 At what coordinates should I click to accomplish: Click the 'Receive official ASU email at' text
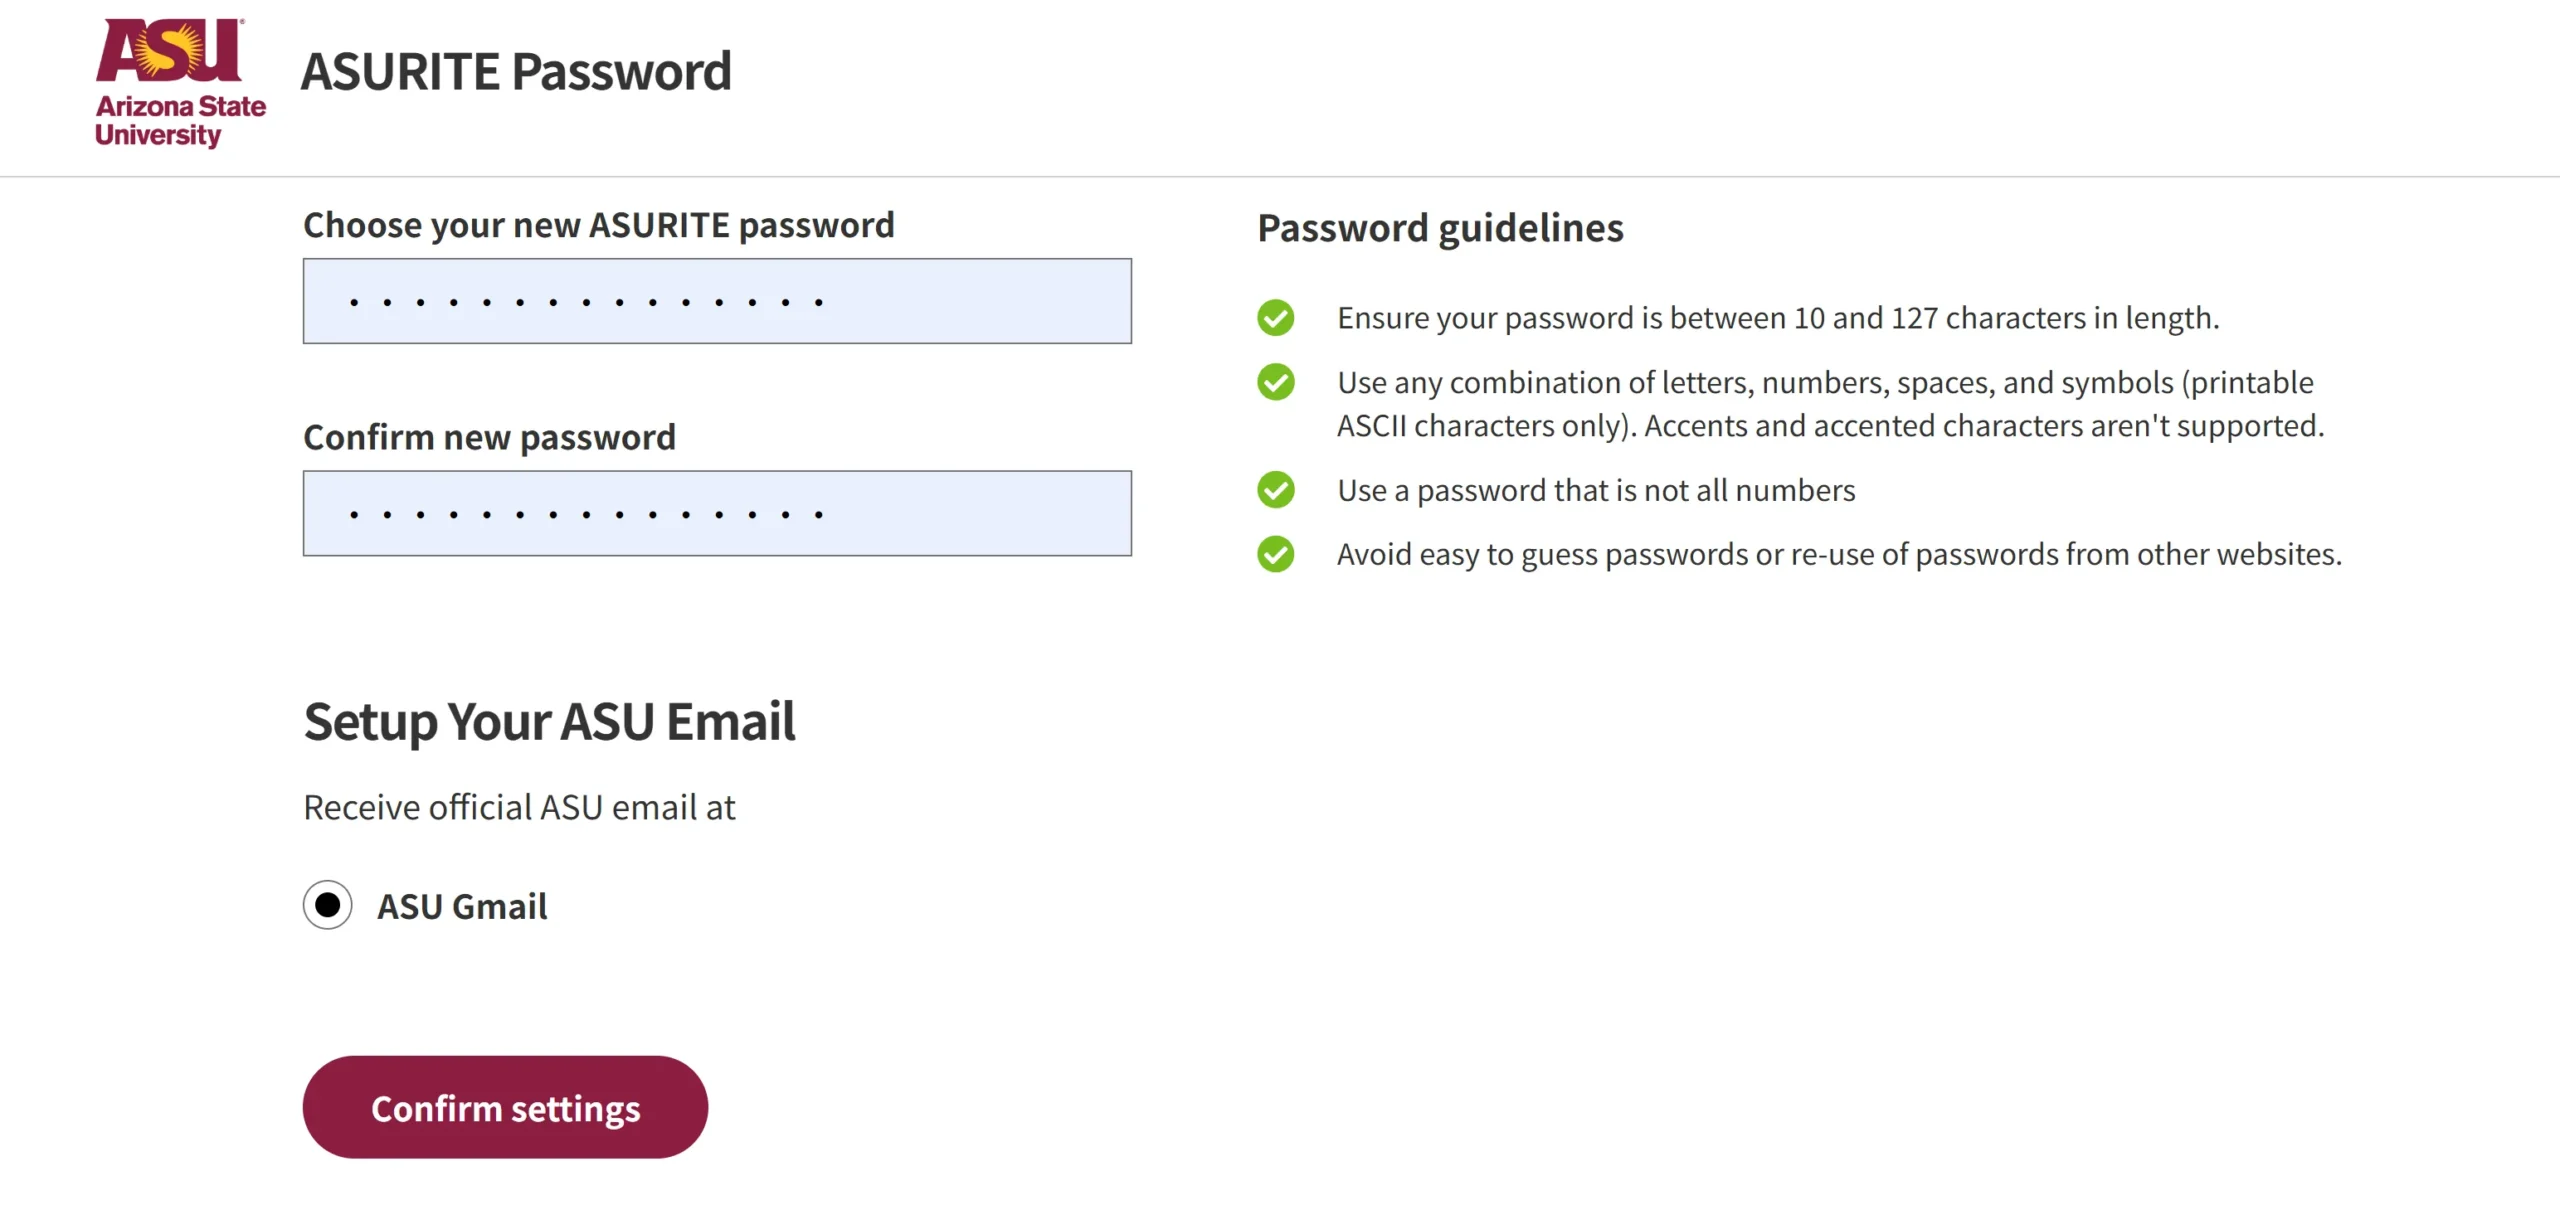[x=519, y=808]
